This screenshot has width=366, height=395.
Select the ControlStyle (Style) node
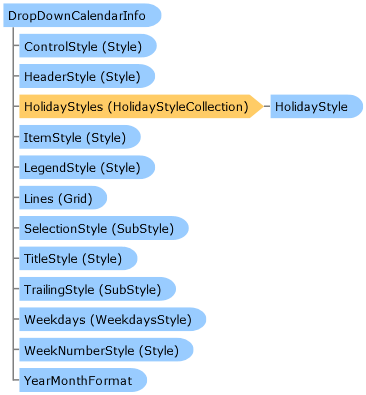coord(88,46)
